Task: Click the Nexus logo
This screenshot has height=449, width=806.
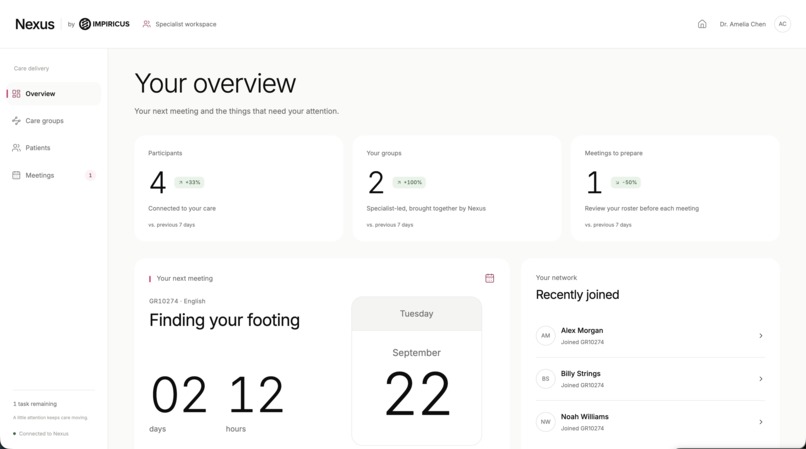Action: click(34, 24)
